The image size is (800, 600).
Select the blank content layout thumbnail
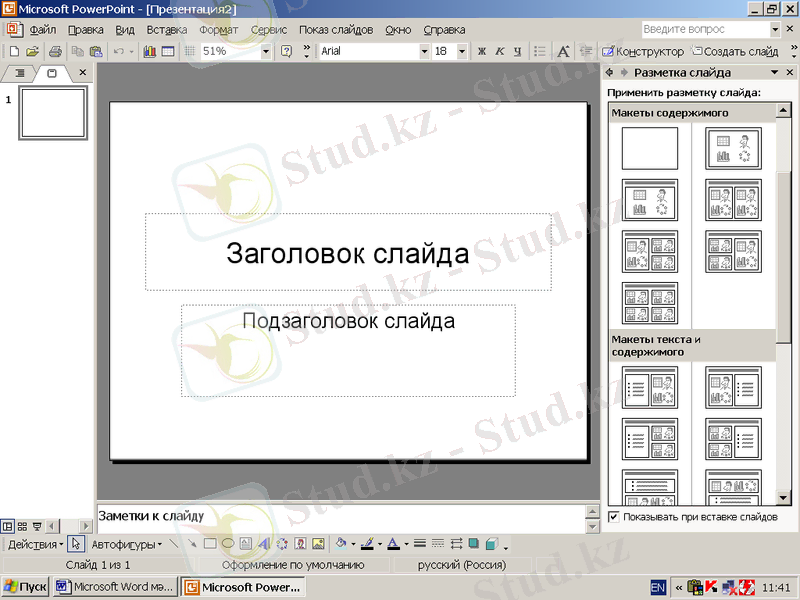pyautogui.click(x=649, y=149)
